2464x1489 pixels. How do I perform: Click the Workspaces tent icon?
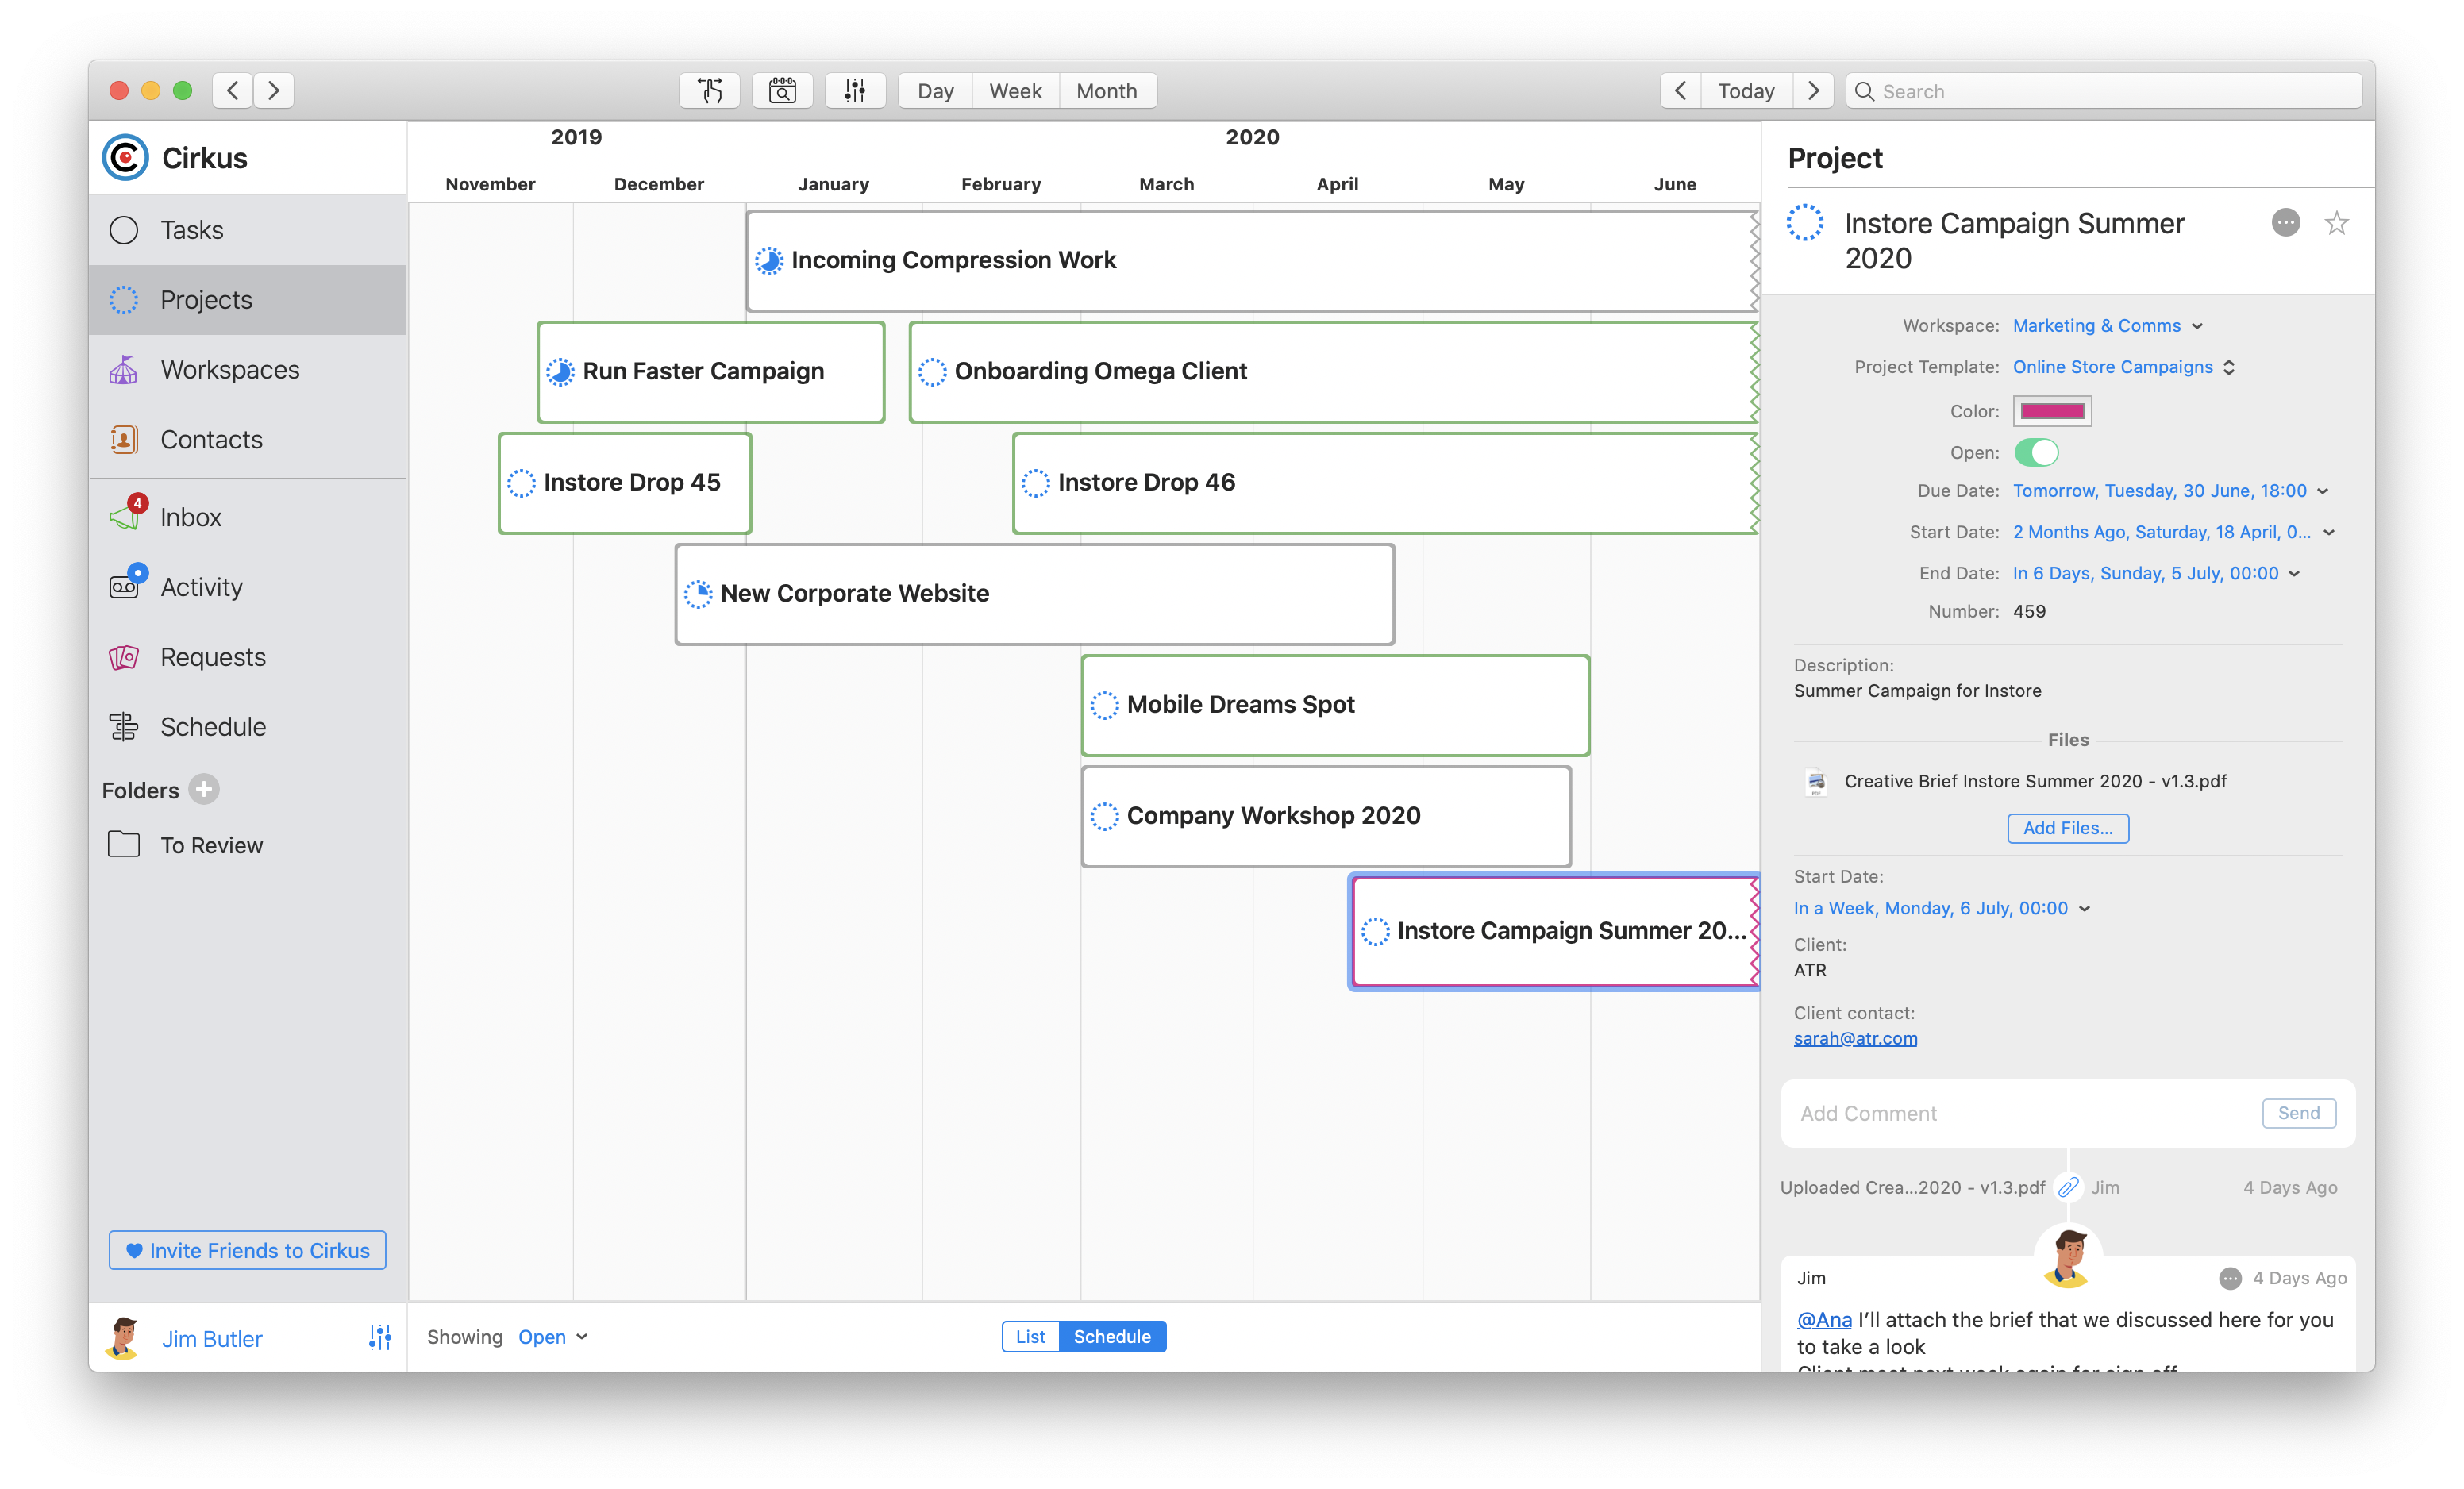pos(124,370)
